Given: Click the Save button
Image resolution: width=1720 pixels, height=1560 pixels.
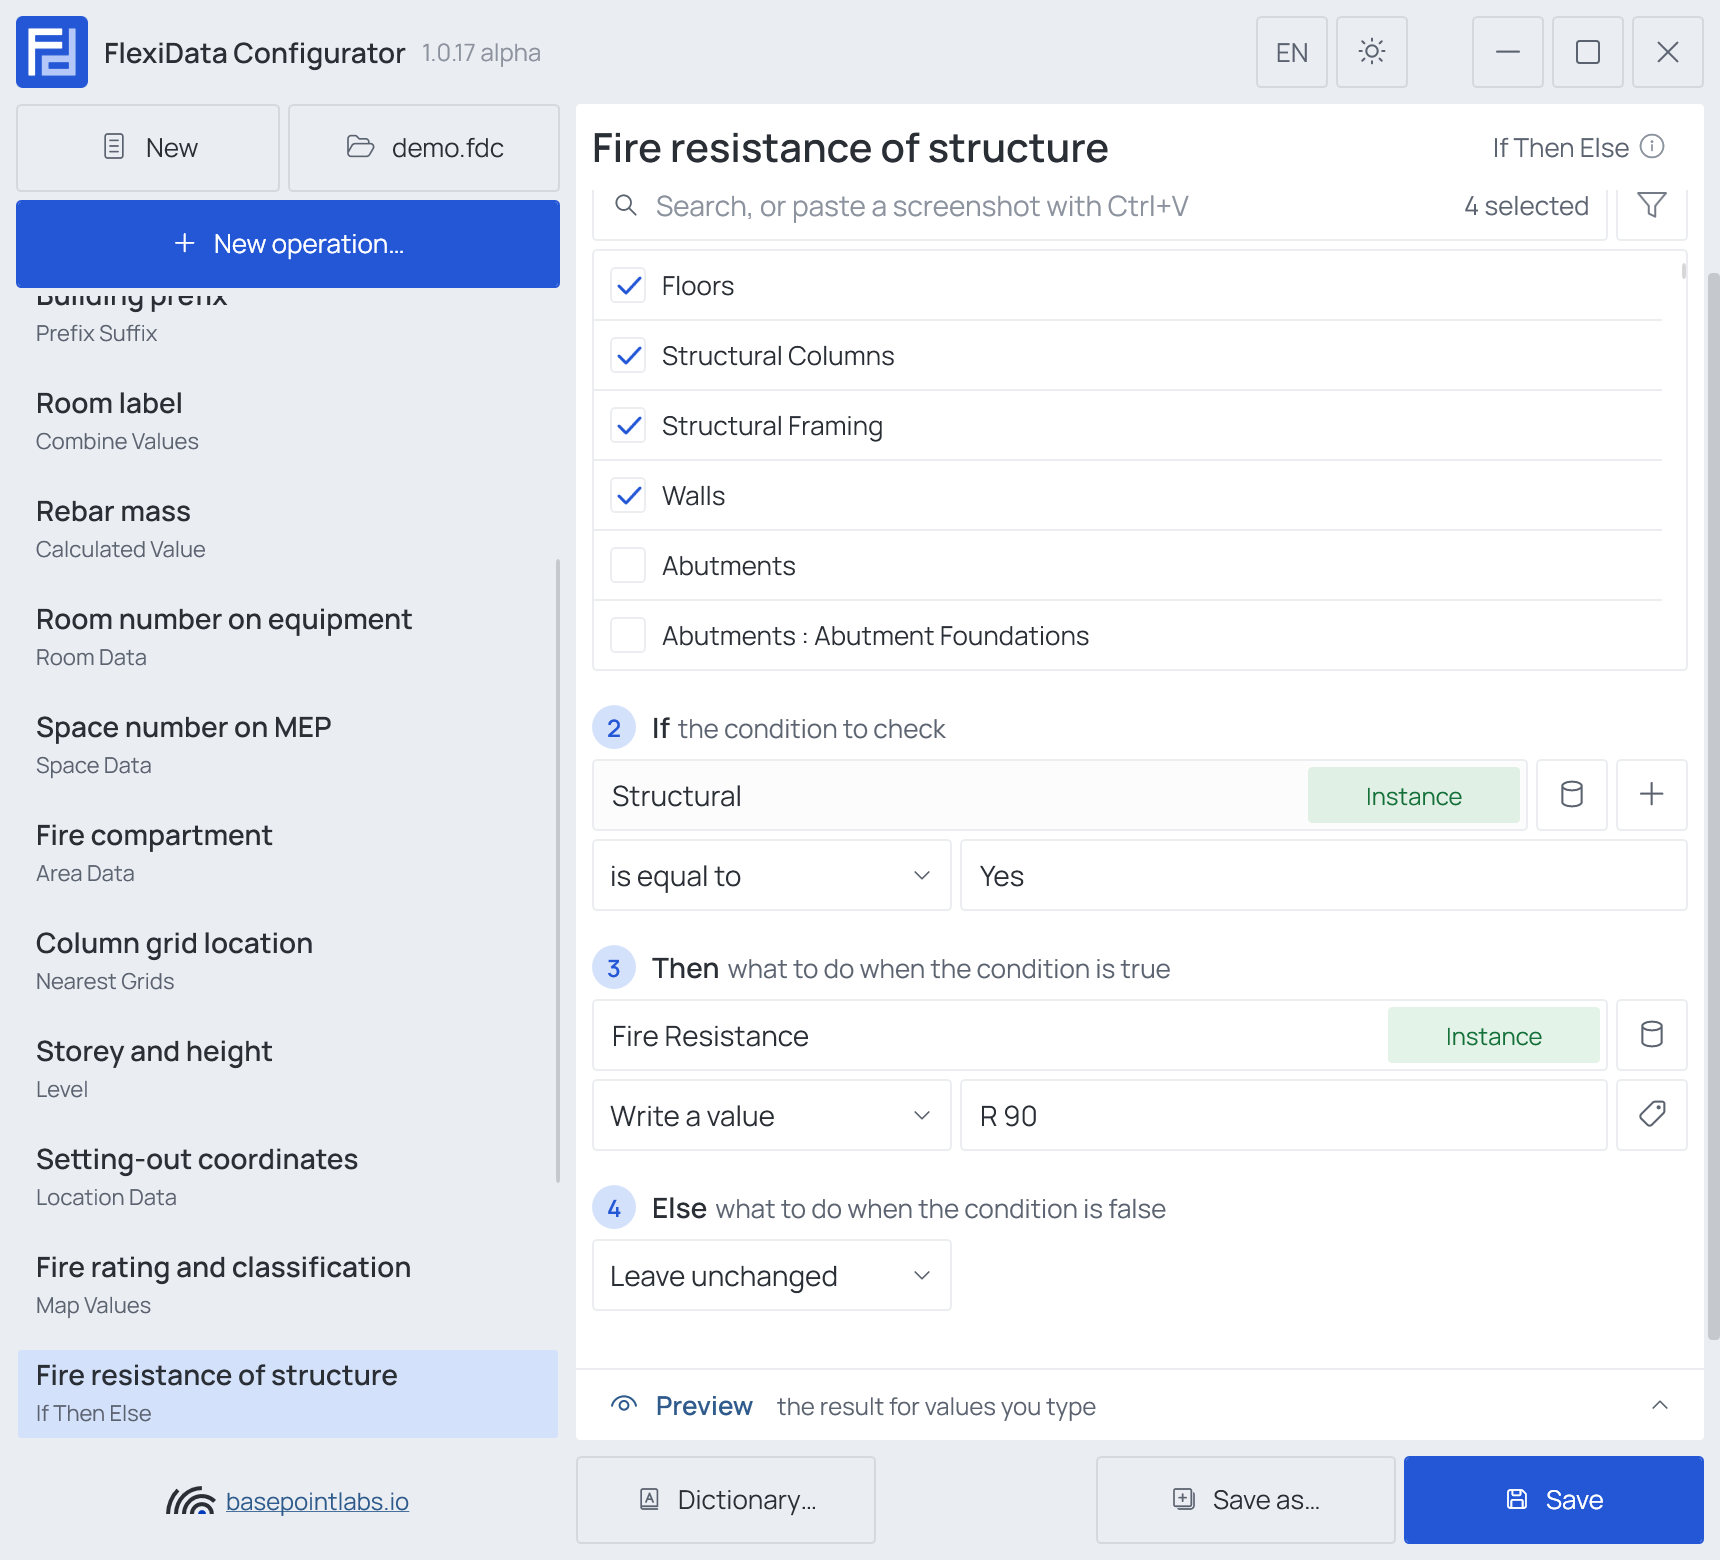Looking at the screenshot, I should 1554,1500.
